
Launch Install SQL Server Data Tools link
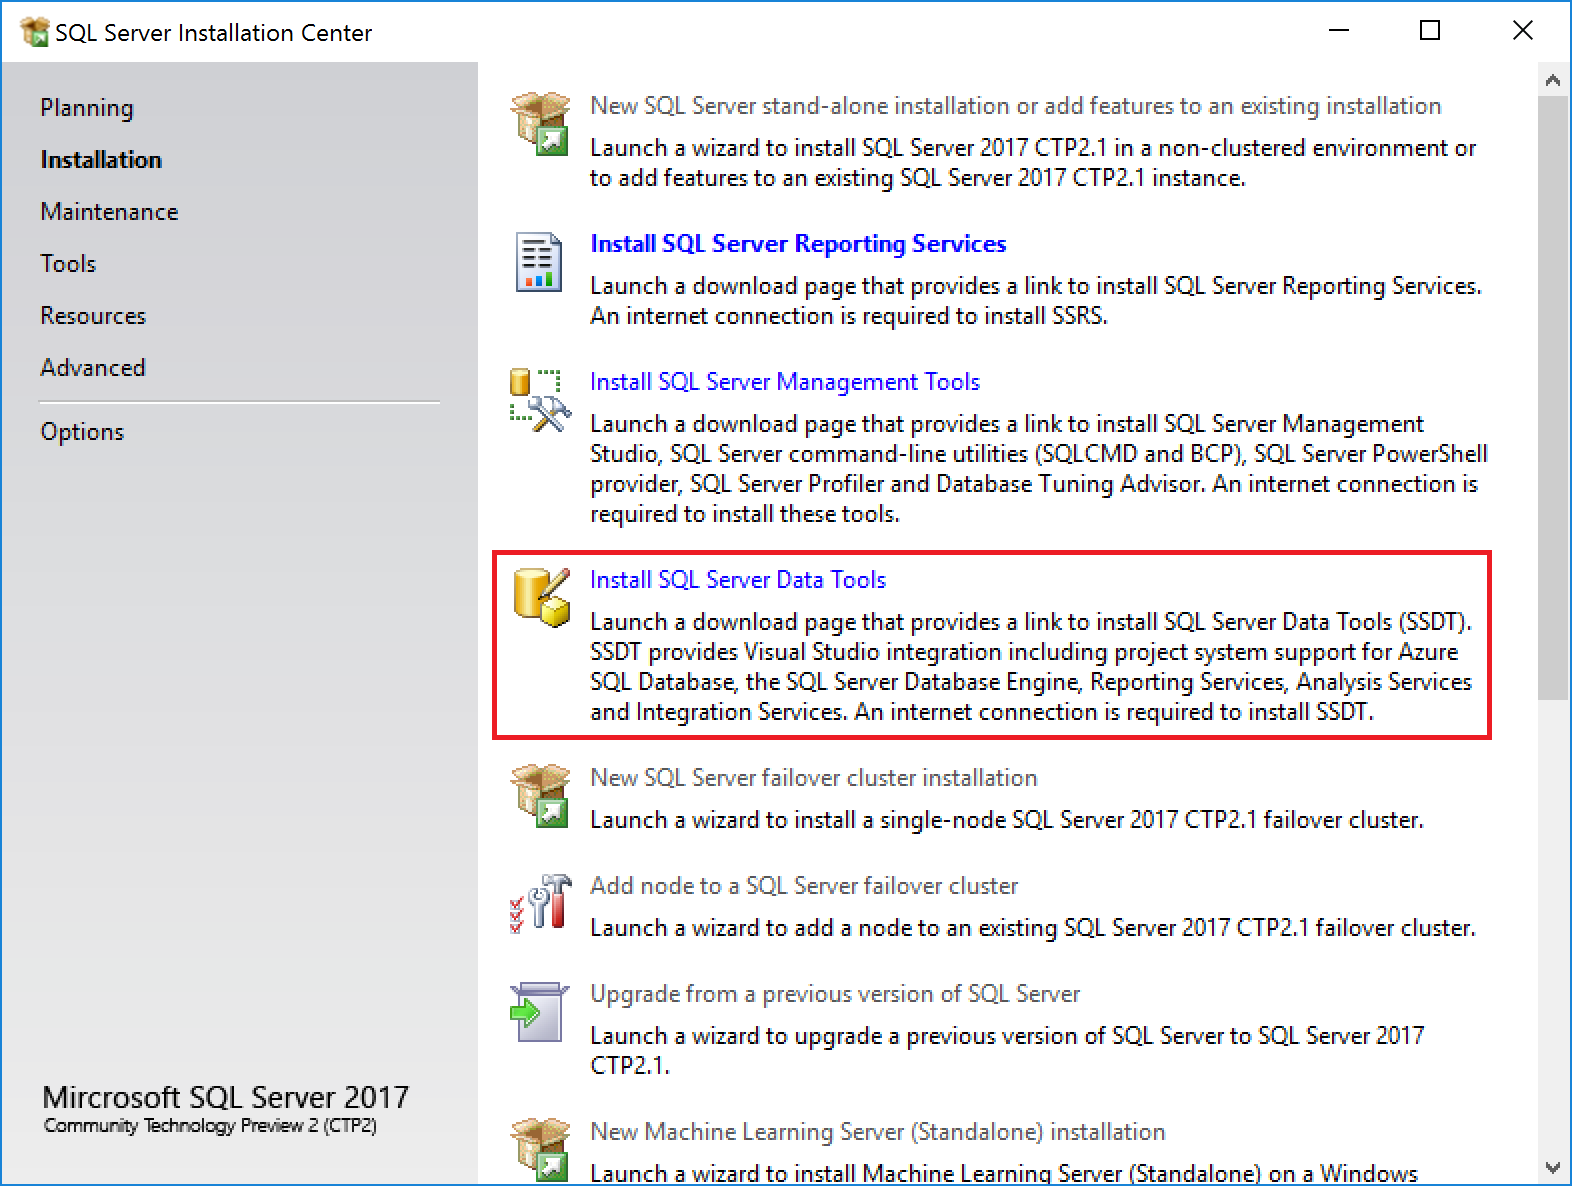coord(738,580)
